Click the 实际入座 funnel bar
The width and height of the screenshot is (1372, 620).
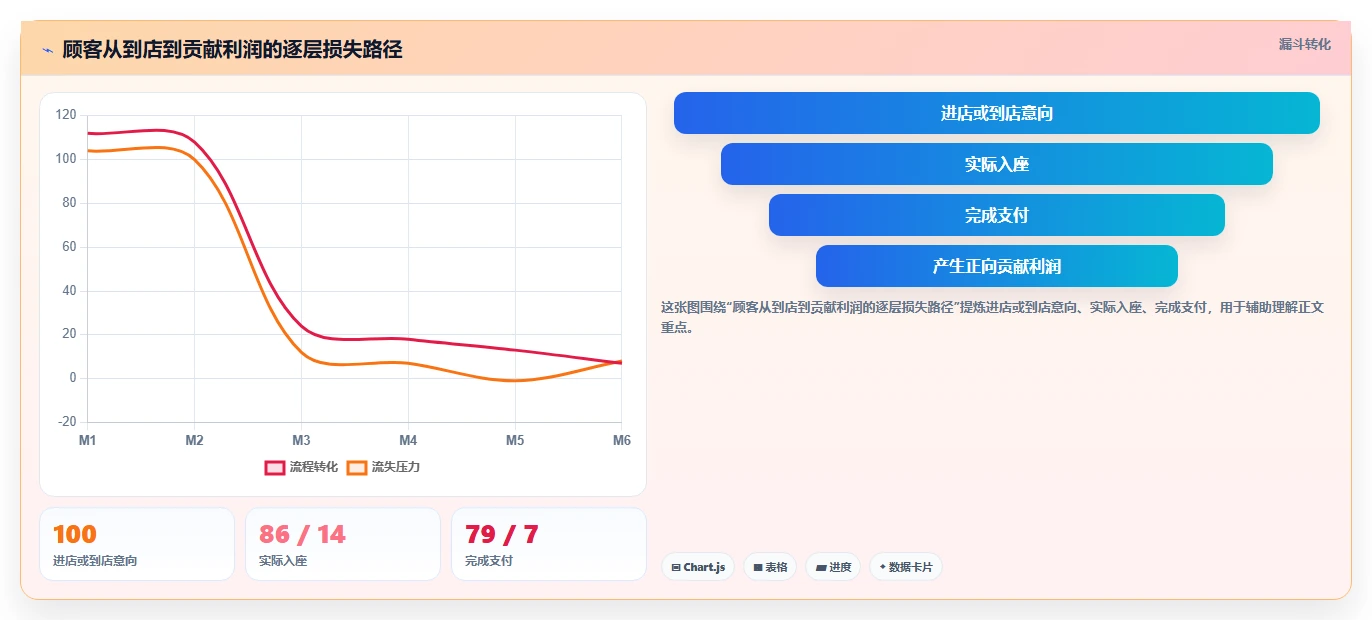pos(997,164)
